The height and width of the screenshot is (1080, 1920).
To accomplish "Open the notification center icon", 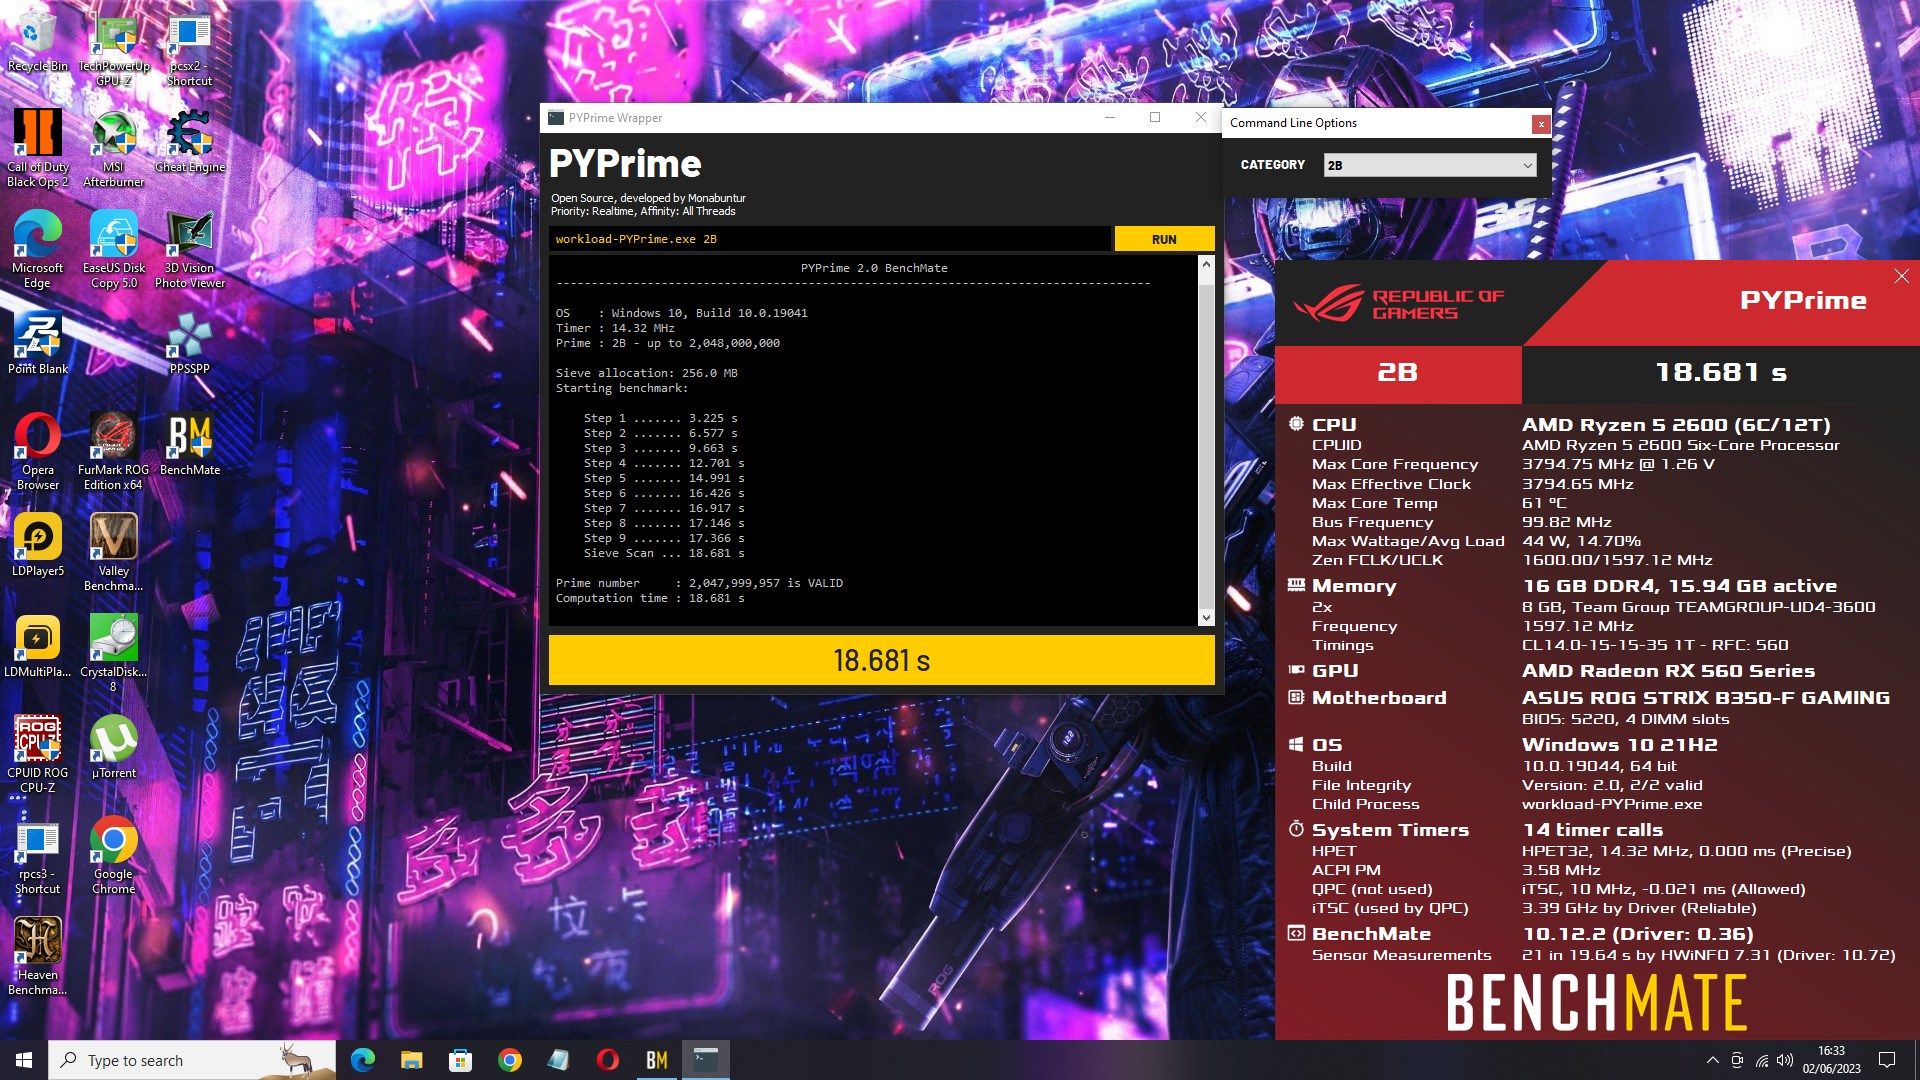I will click(1887, 1060).
